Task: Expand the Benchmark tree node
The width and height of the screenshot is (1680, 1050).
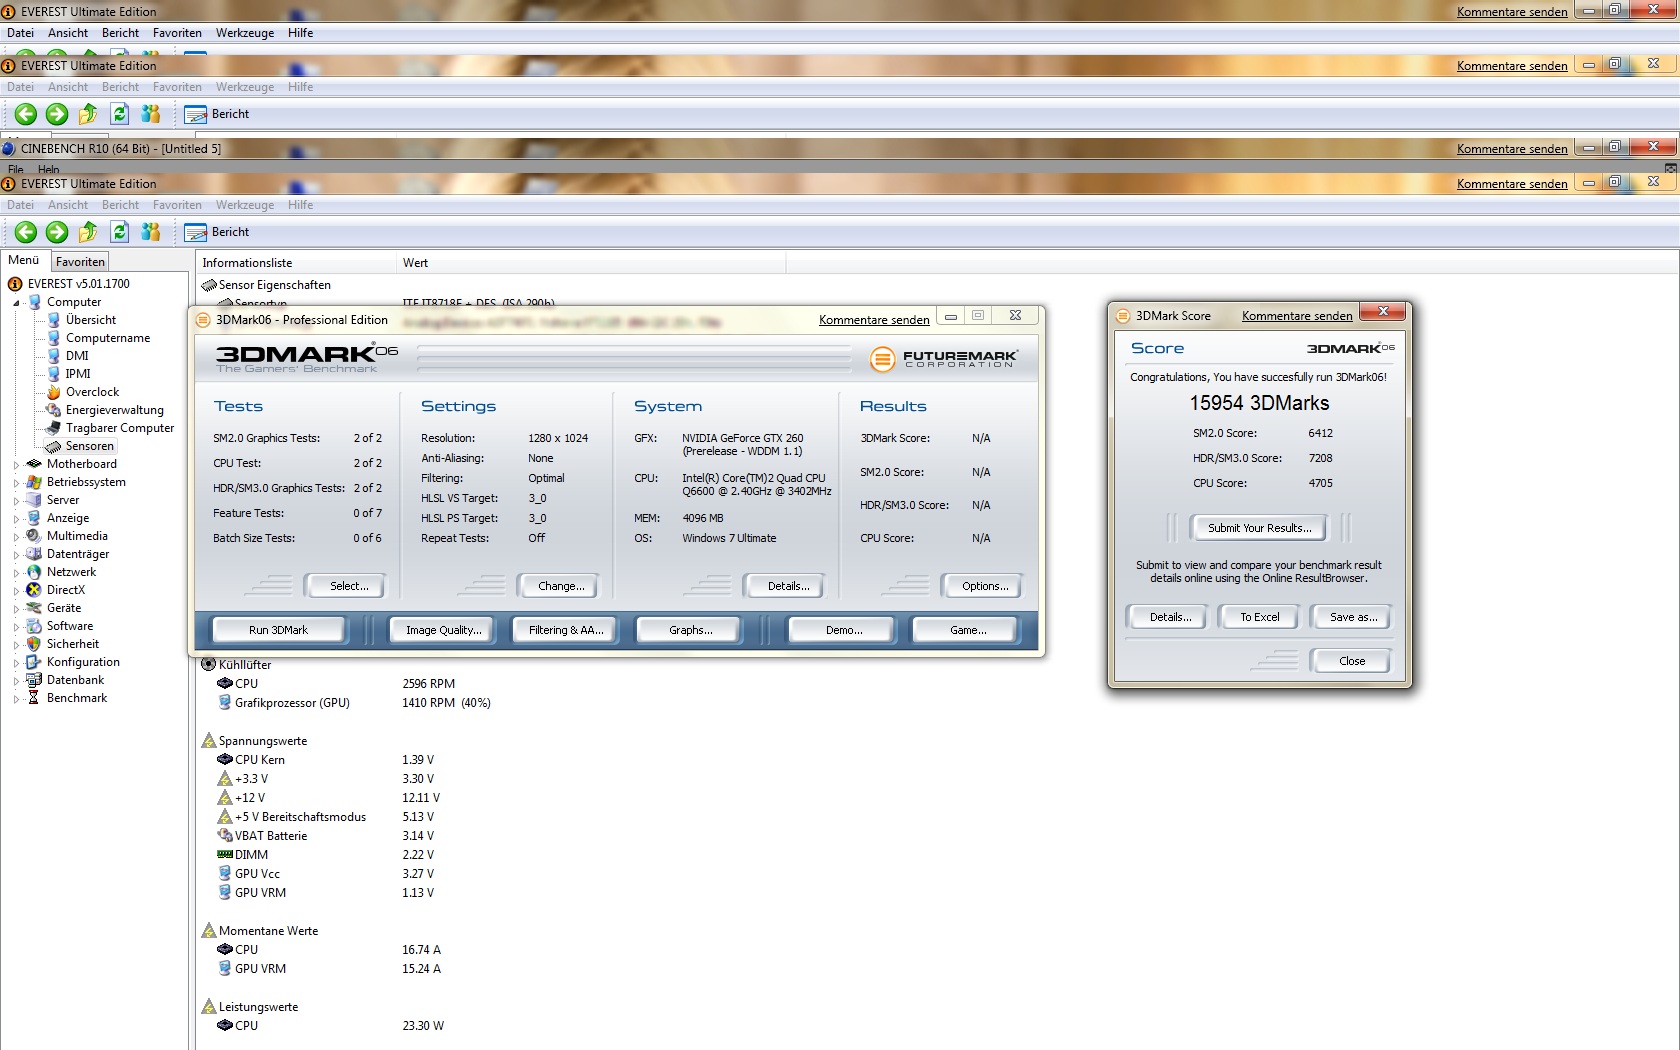Action: 16,698
